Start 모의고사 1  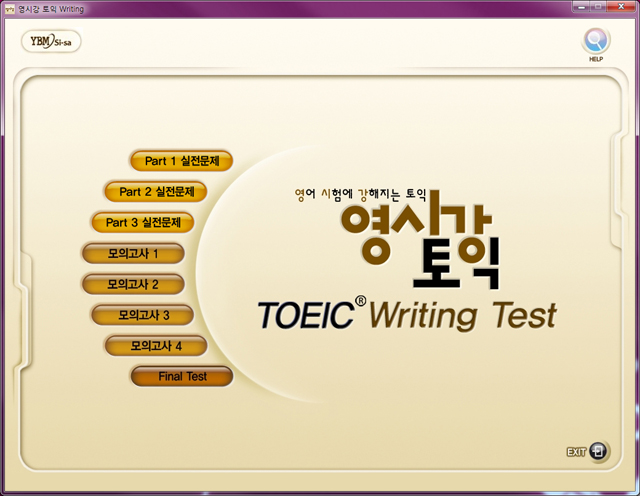pos(132,253)
